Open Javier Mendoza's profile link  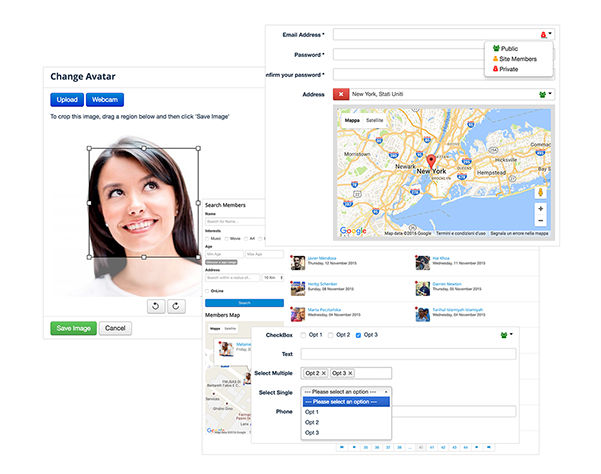pos(322,258)
